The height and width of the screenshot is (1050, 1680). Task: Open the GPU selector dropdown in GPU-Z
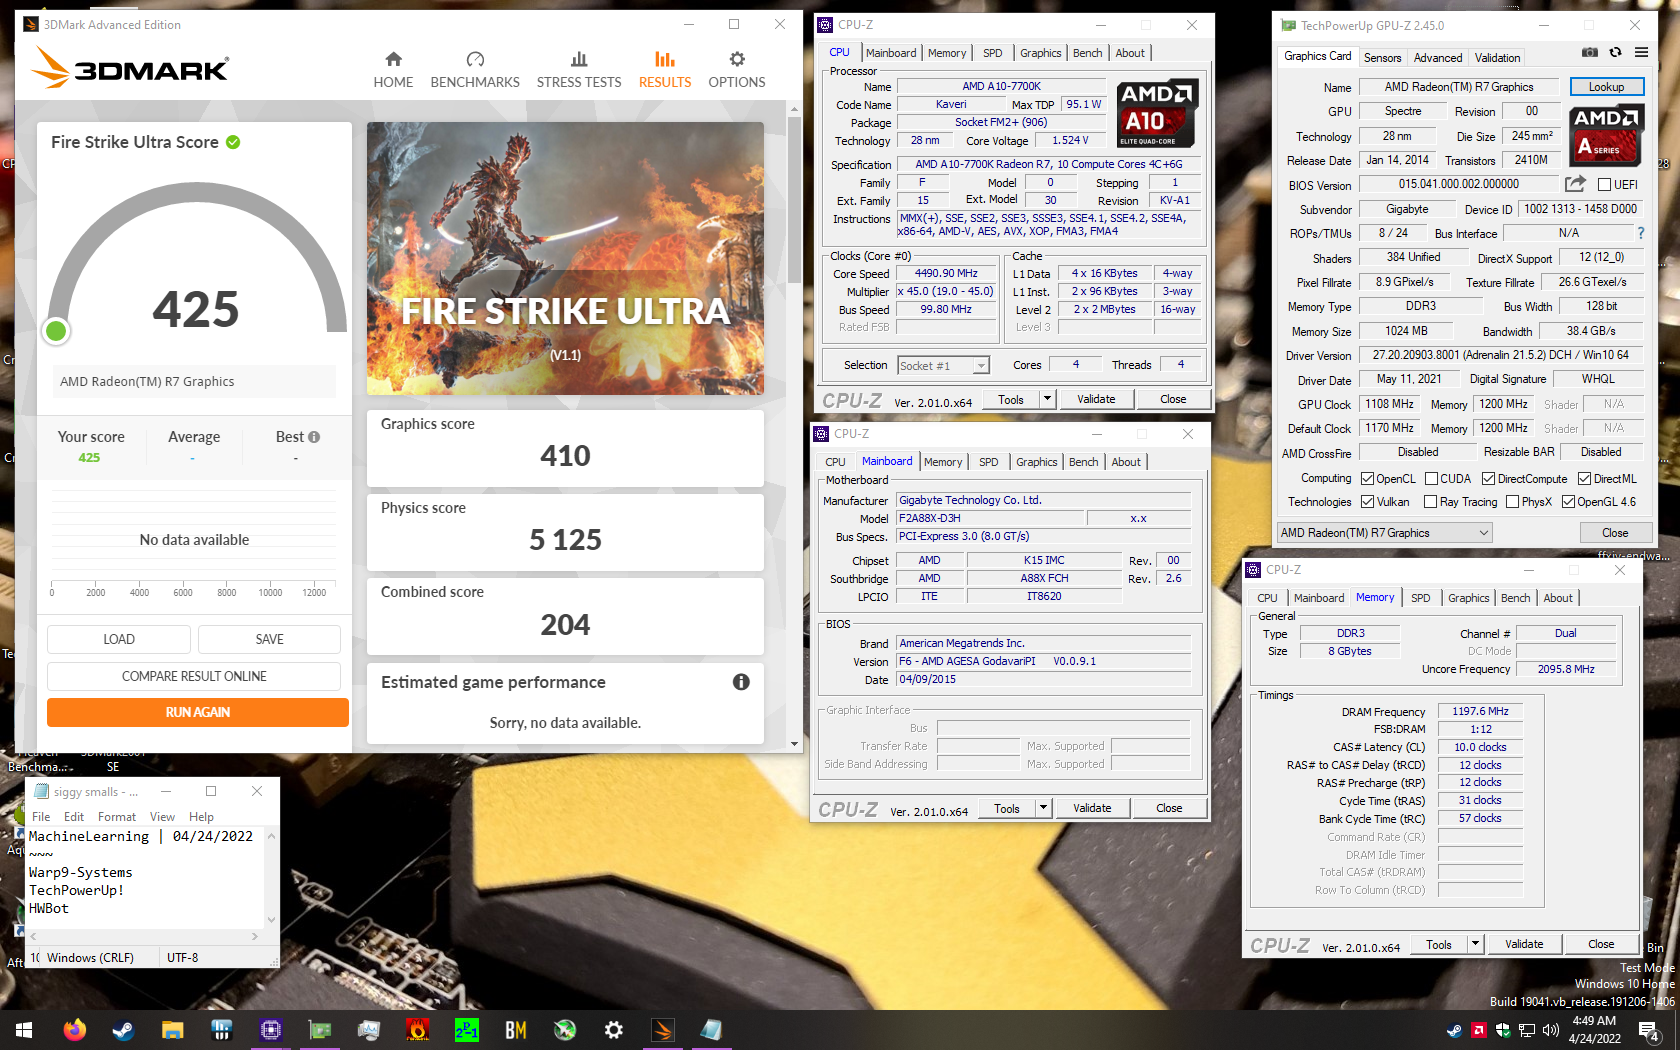pyautogui.click(x=1384, y=533)
